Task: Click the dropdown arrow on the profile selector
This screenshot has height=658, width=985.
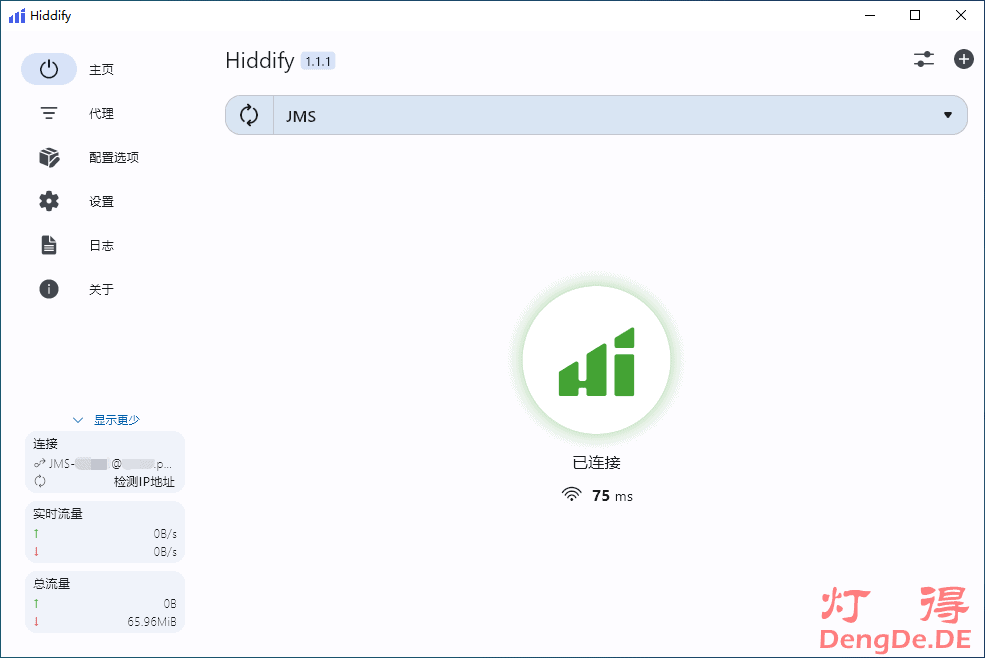Action: point(947,115)
